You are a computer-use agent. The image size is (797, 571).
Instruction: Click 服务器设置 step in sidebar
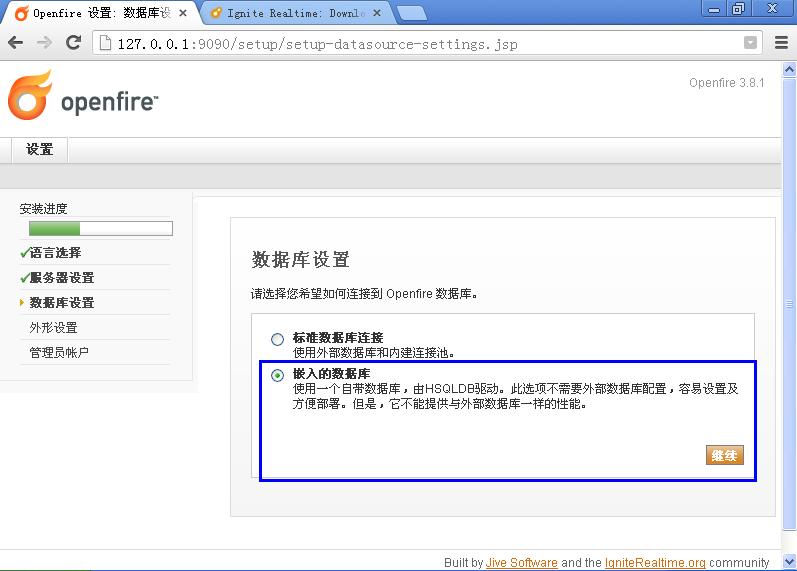coord(62,278)
